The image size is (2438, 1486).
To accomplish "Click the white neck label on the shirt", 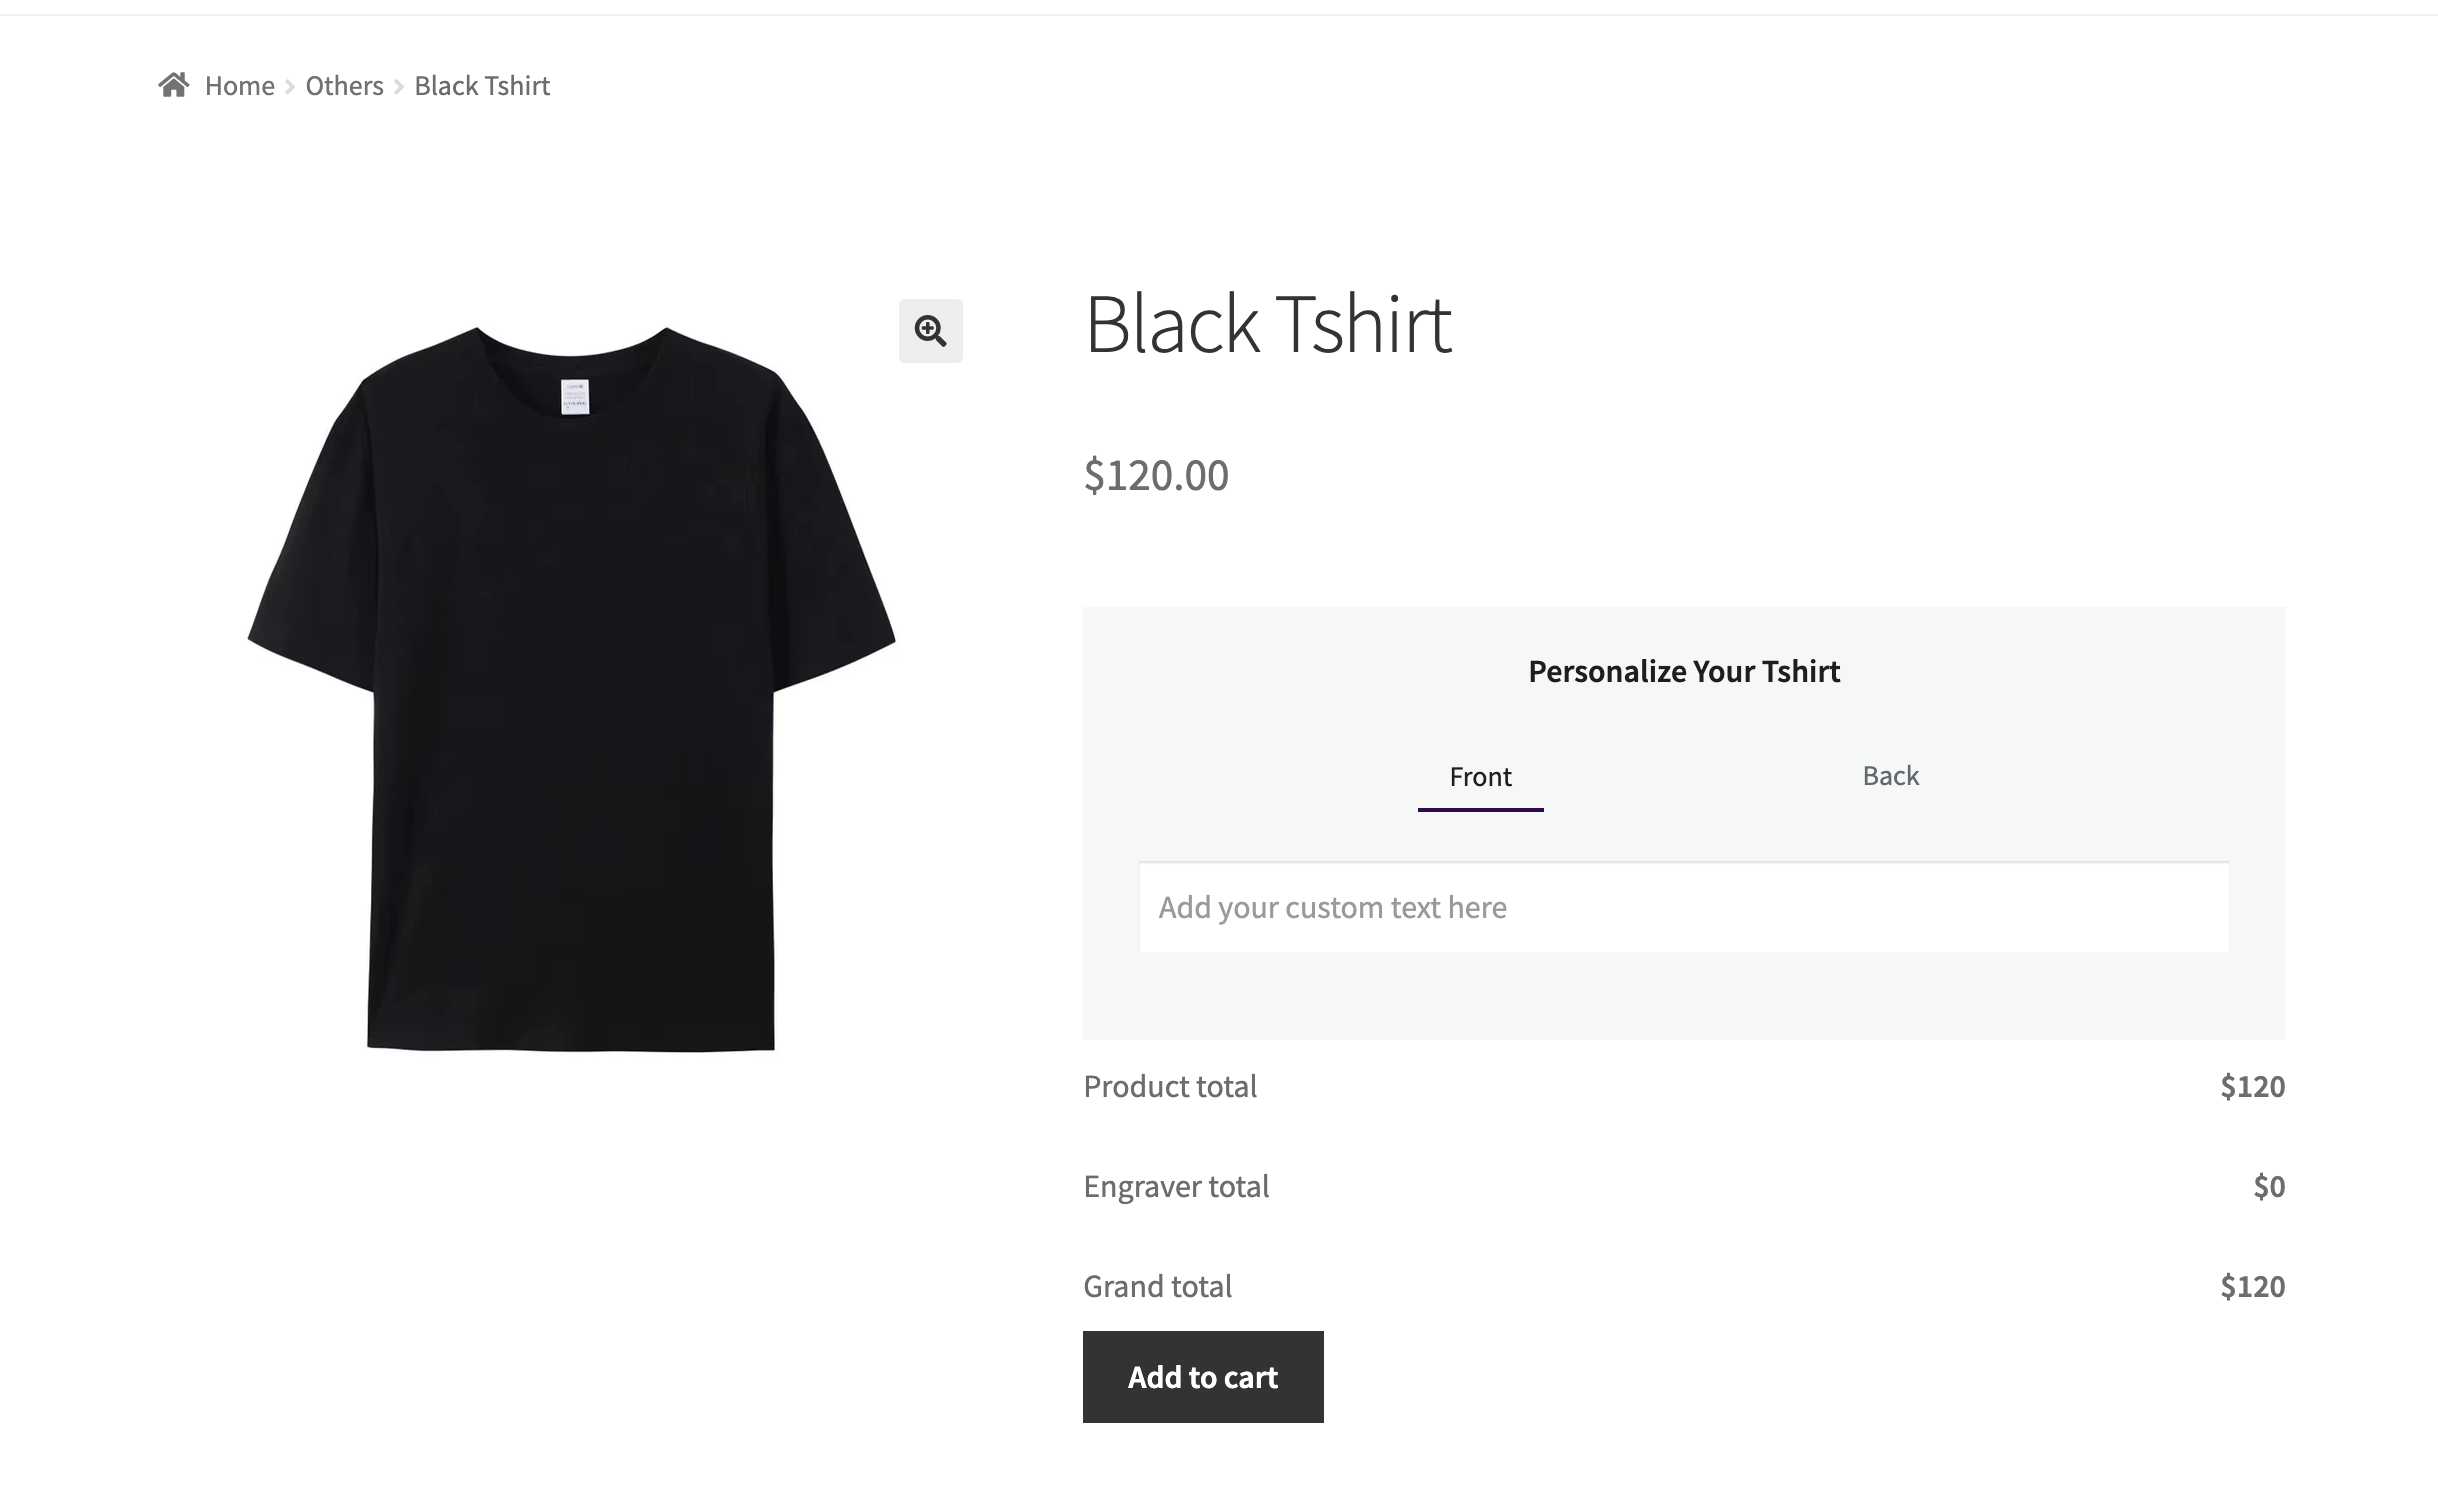I will point(575,396).
